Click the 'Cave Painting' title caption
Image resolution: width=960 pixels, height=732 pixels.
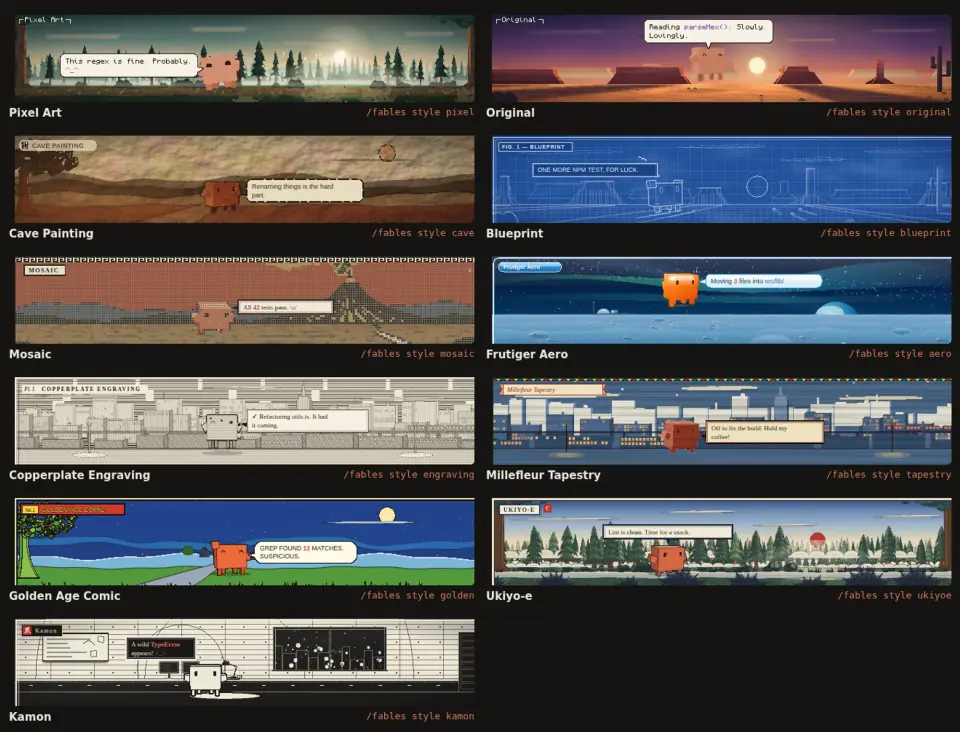(51, 233)
